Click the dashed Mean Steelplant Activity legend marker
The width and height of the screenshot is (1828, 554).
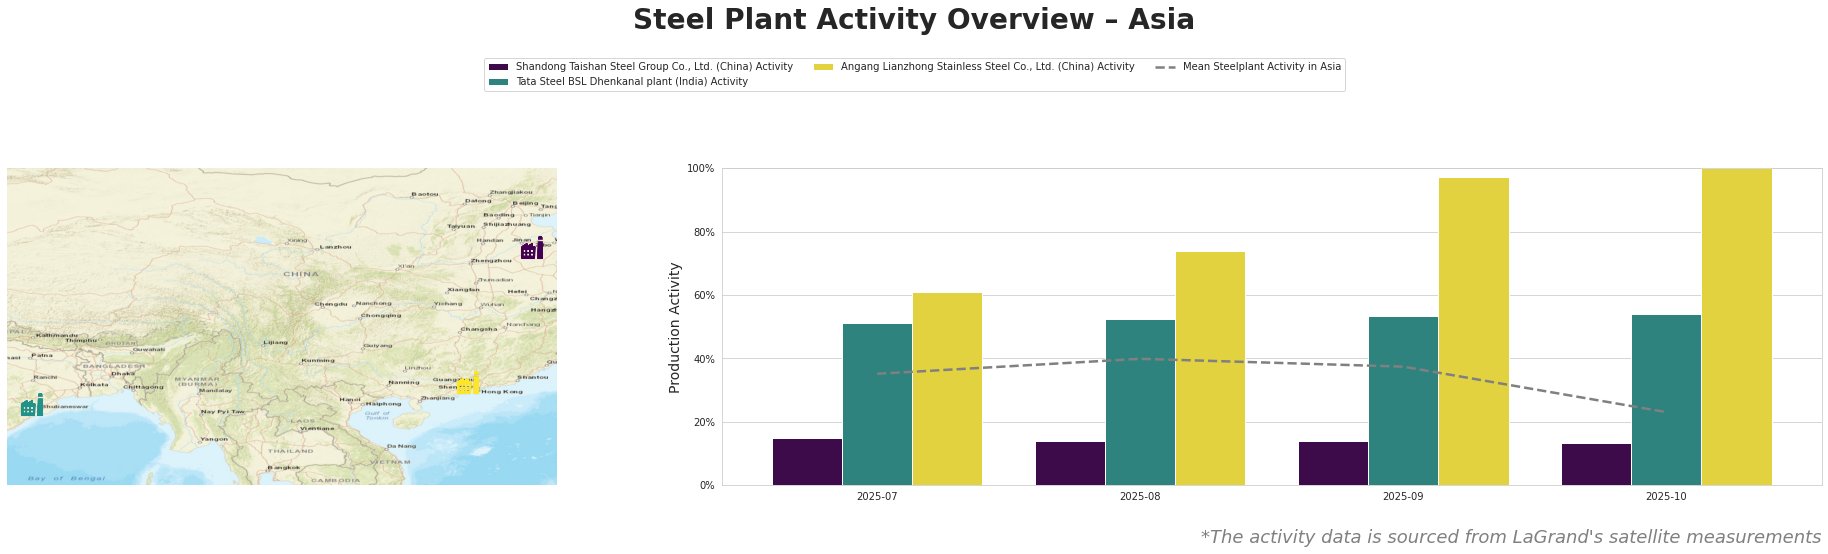coord(1165,67)
